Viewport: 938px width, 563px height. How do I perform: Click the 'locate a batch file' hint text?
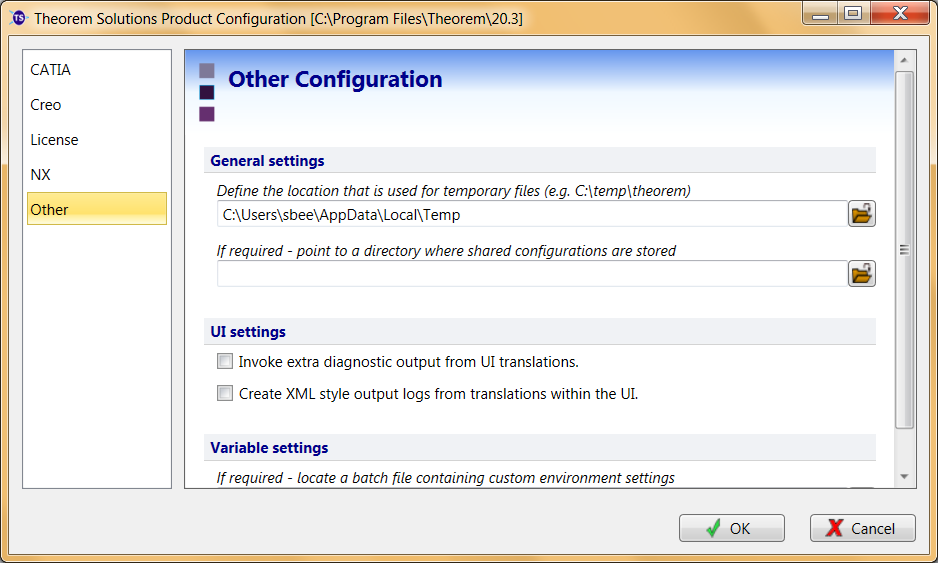tap(446, 478)
